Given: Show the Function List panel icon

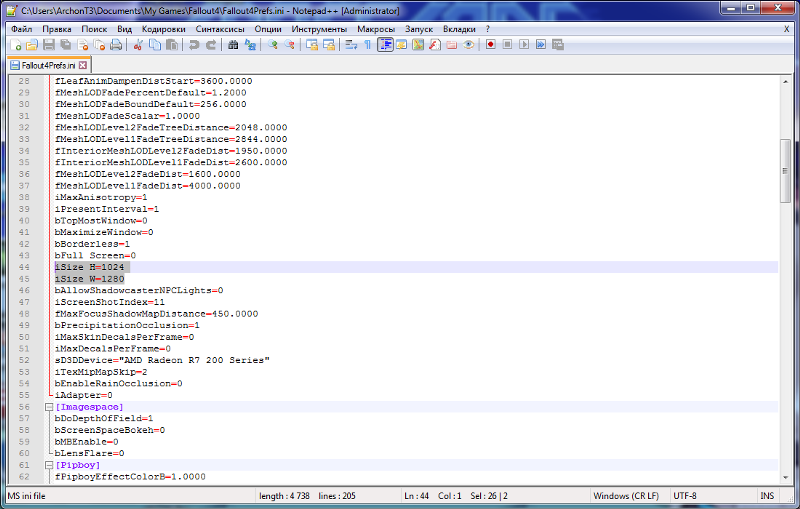Looking at the screenshot, I should 435,45.
